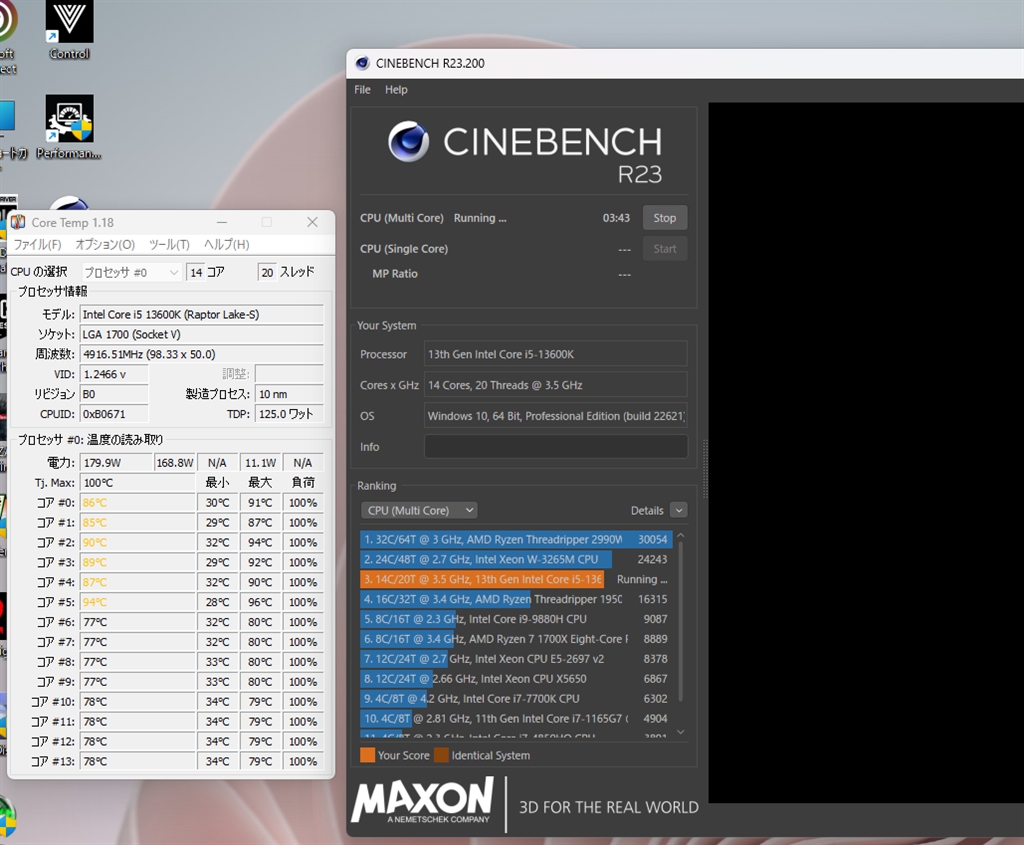Stop the running Multi Core test
Image resolution: width=1024 pixels, height=845 pixels.
[x=665, y=218]
